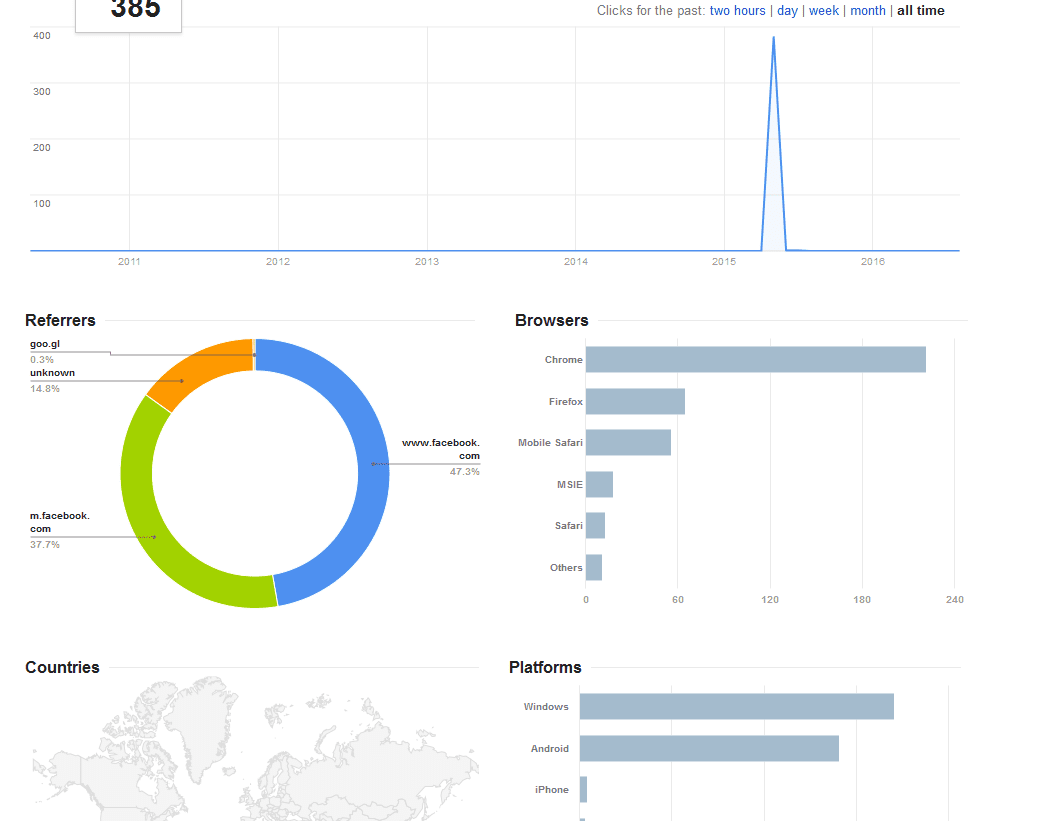Show clicks for the past month

click(x=868, y=11)
